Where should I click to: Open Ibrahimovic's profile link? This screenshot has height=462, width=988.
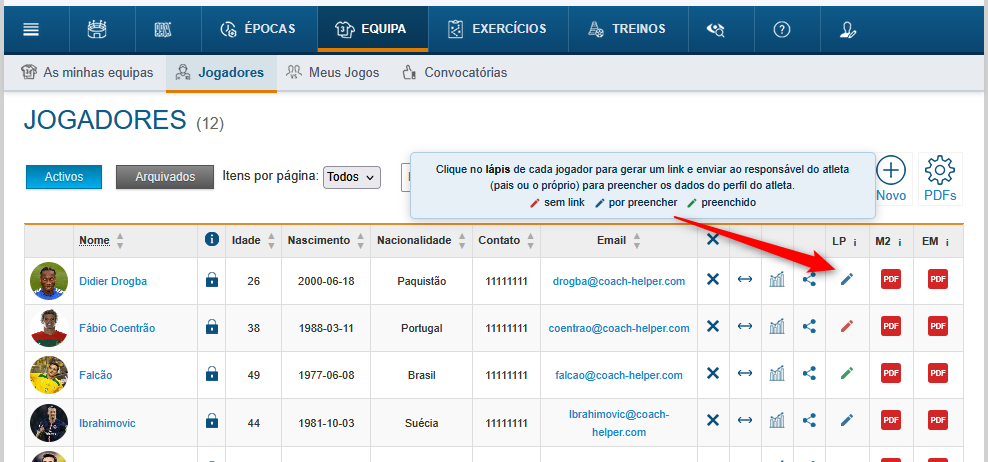107,423
